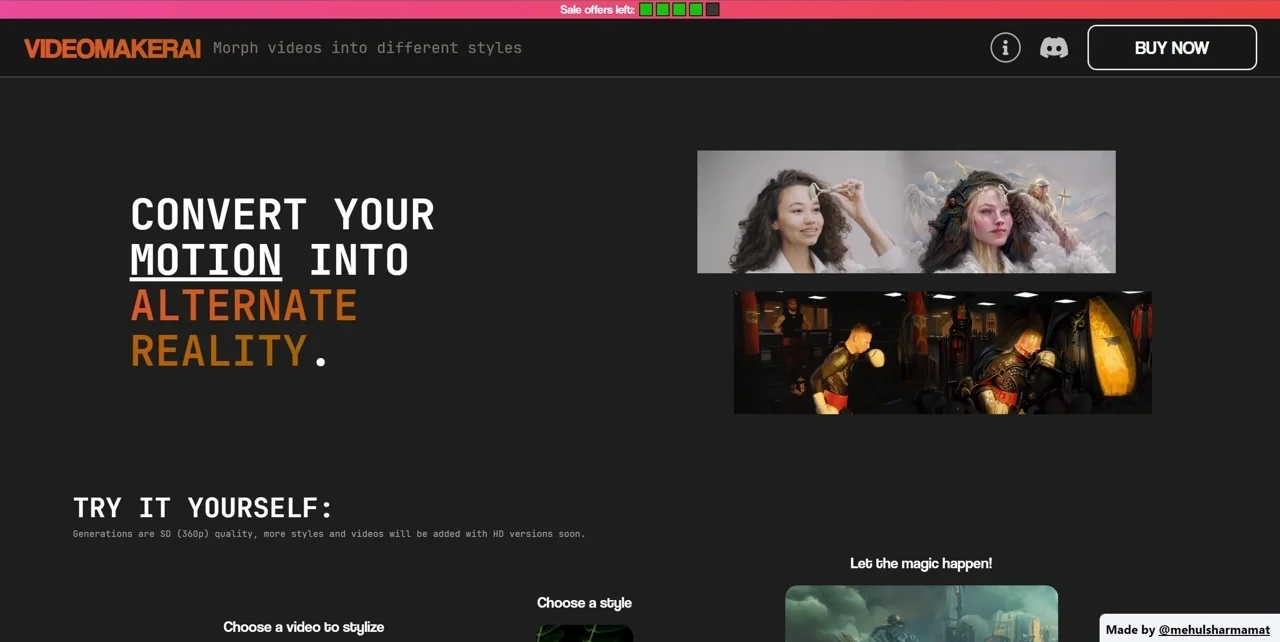Click the 'Morph videos into different styles' tagline
The image size is (1280, 642).
(x=367, y=47)
